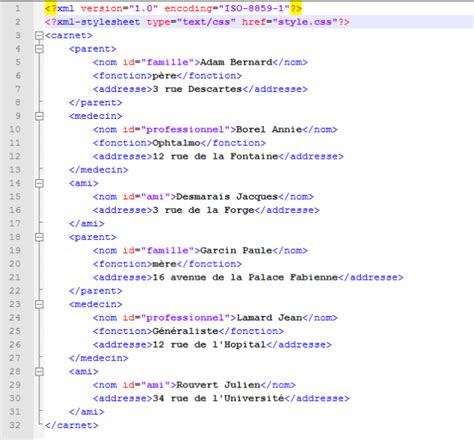Click the "ami" id value on line 29
The height and width of the screenshot is (440, 474).
pos(155,385)
